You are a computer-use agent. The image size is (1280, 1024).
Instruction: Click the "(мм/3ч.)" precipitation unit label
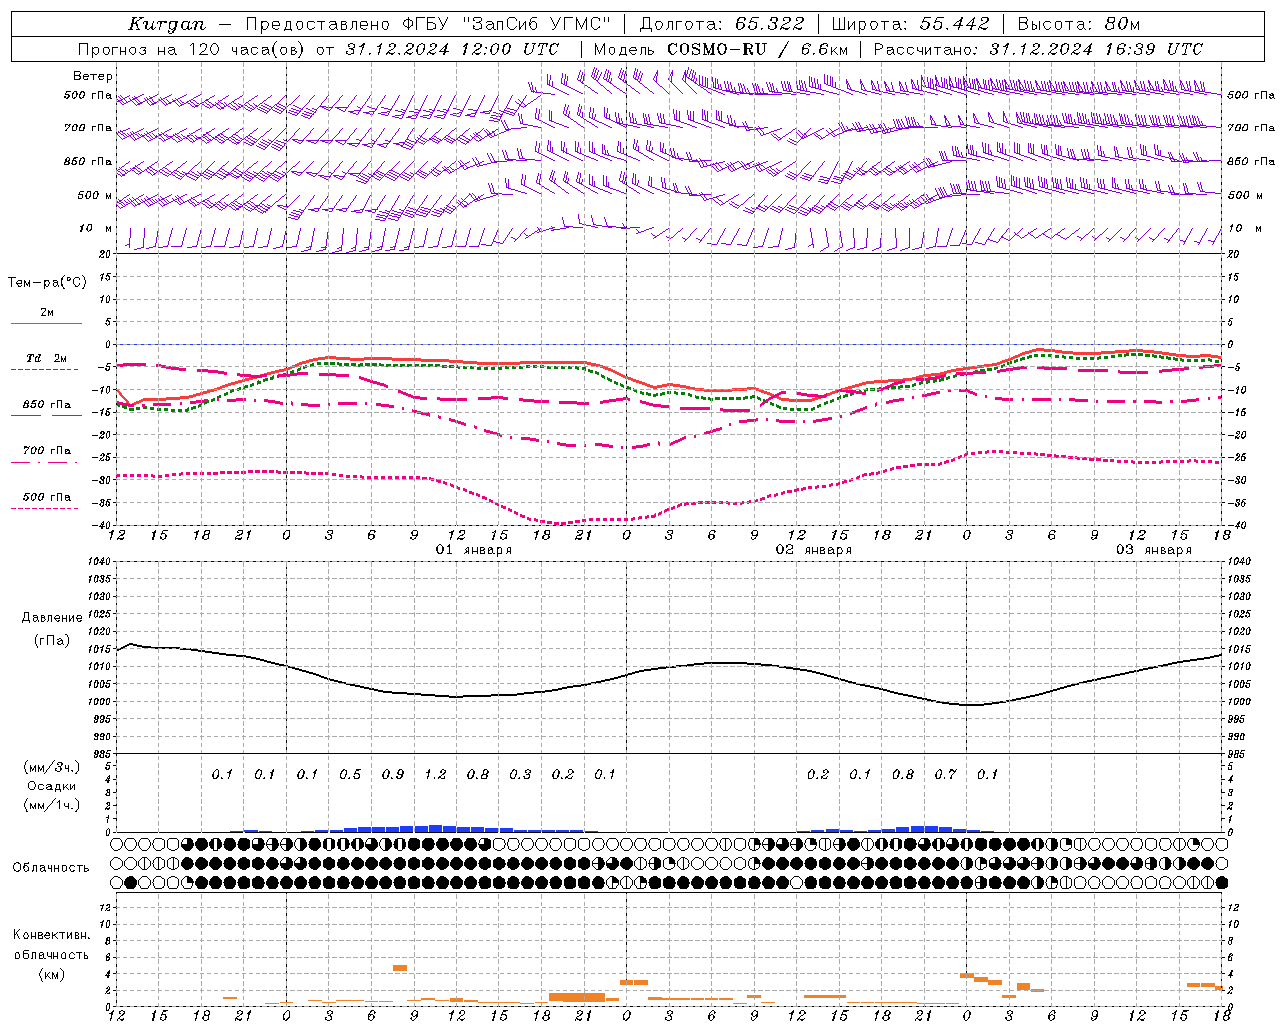coord(52,767)
